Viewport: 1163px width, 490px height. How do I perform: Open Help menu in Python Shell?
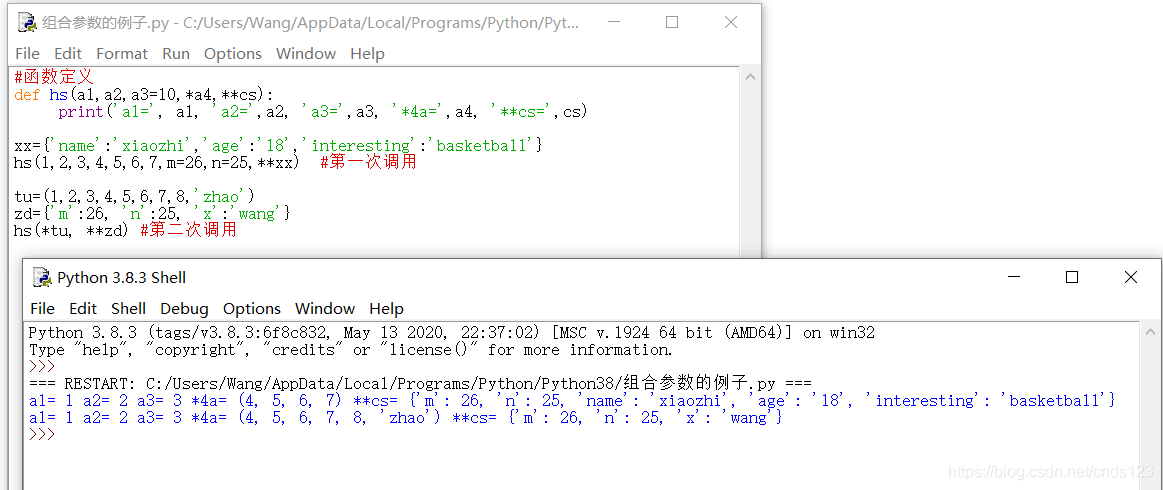pos(386,308)
